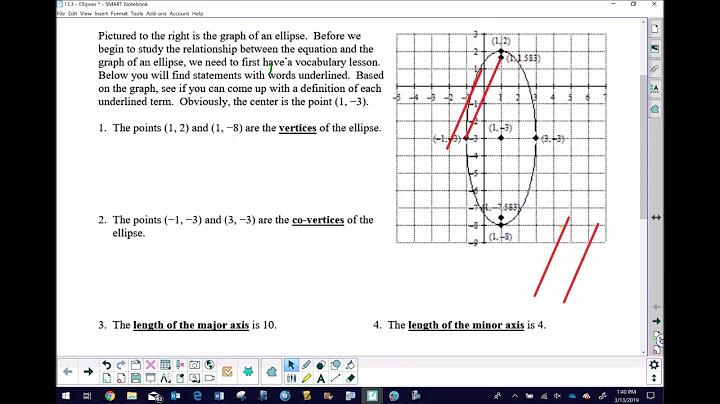The width and height of the screenshot is (720, 404).
Task: Open the teal monster activity icon
Action: point(248,371)
